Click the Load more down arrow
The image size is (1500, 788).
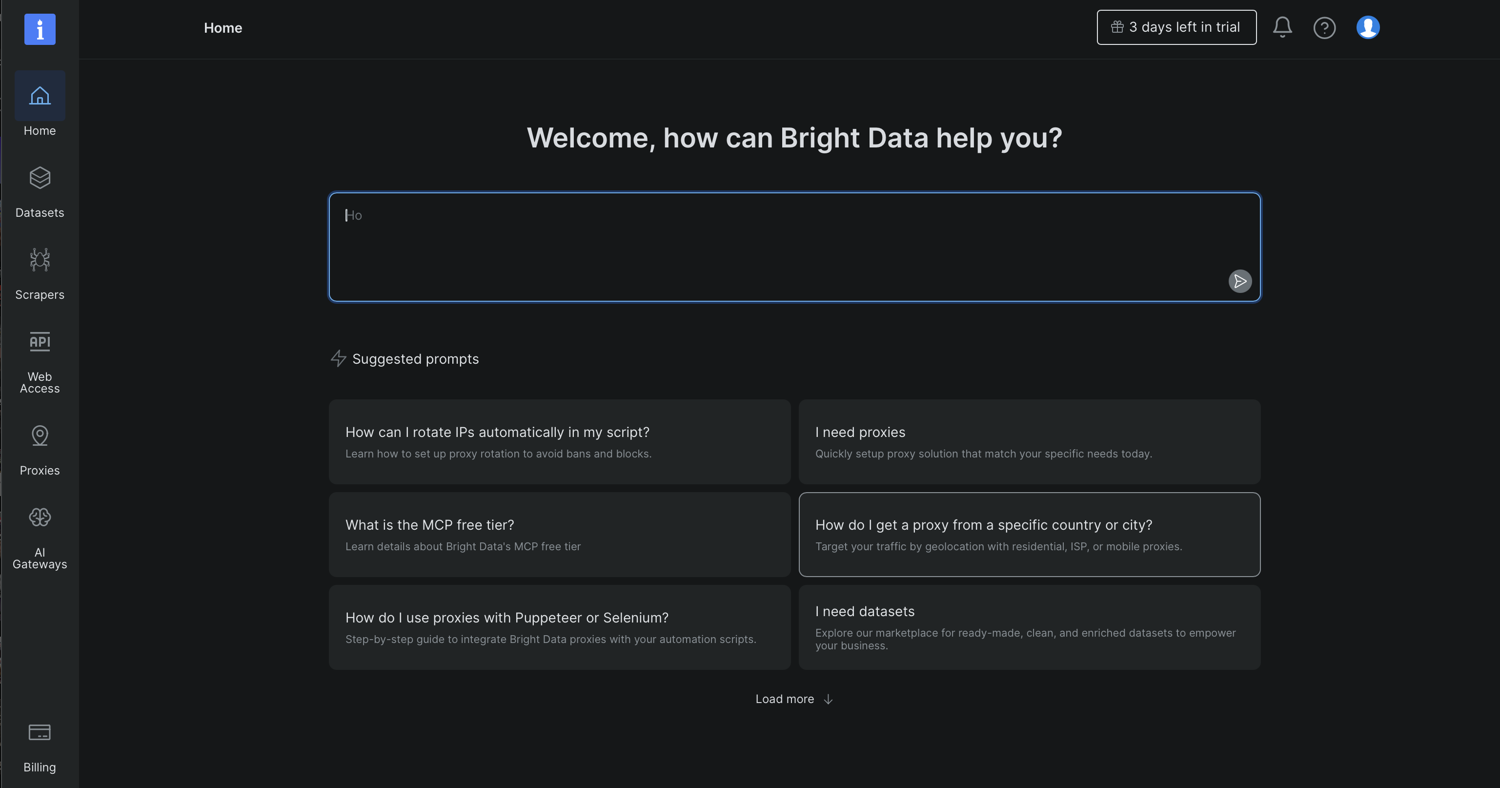[828, 699]
